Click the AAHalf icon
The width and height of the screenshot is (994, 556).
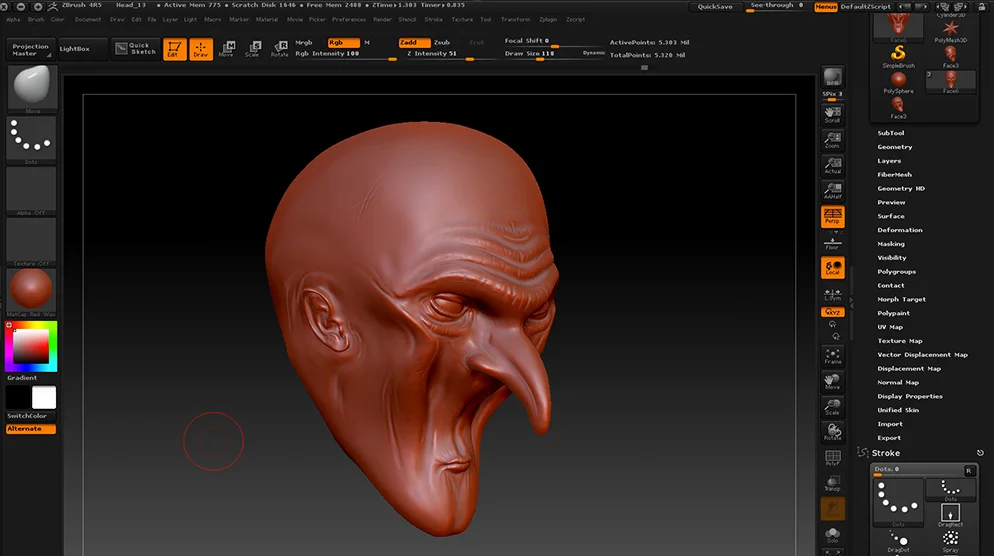pyautogui.click(x=832, y=191)
